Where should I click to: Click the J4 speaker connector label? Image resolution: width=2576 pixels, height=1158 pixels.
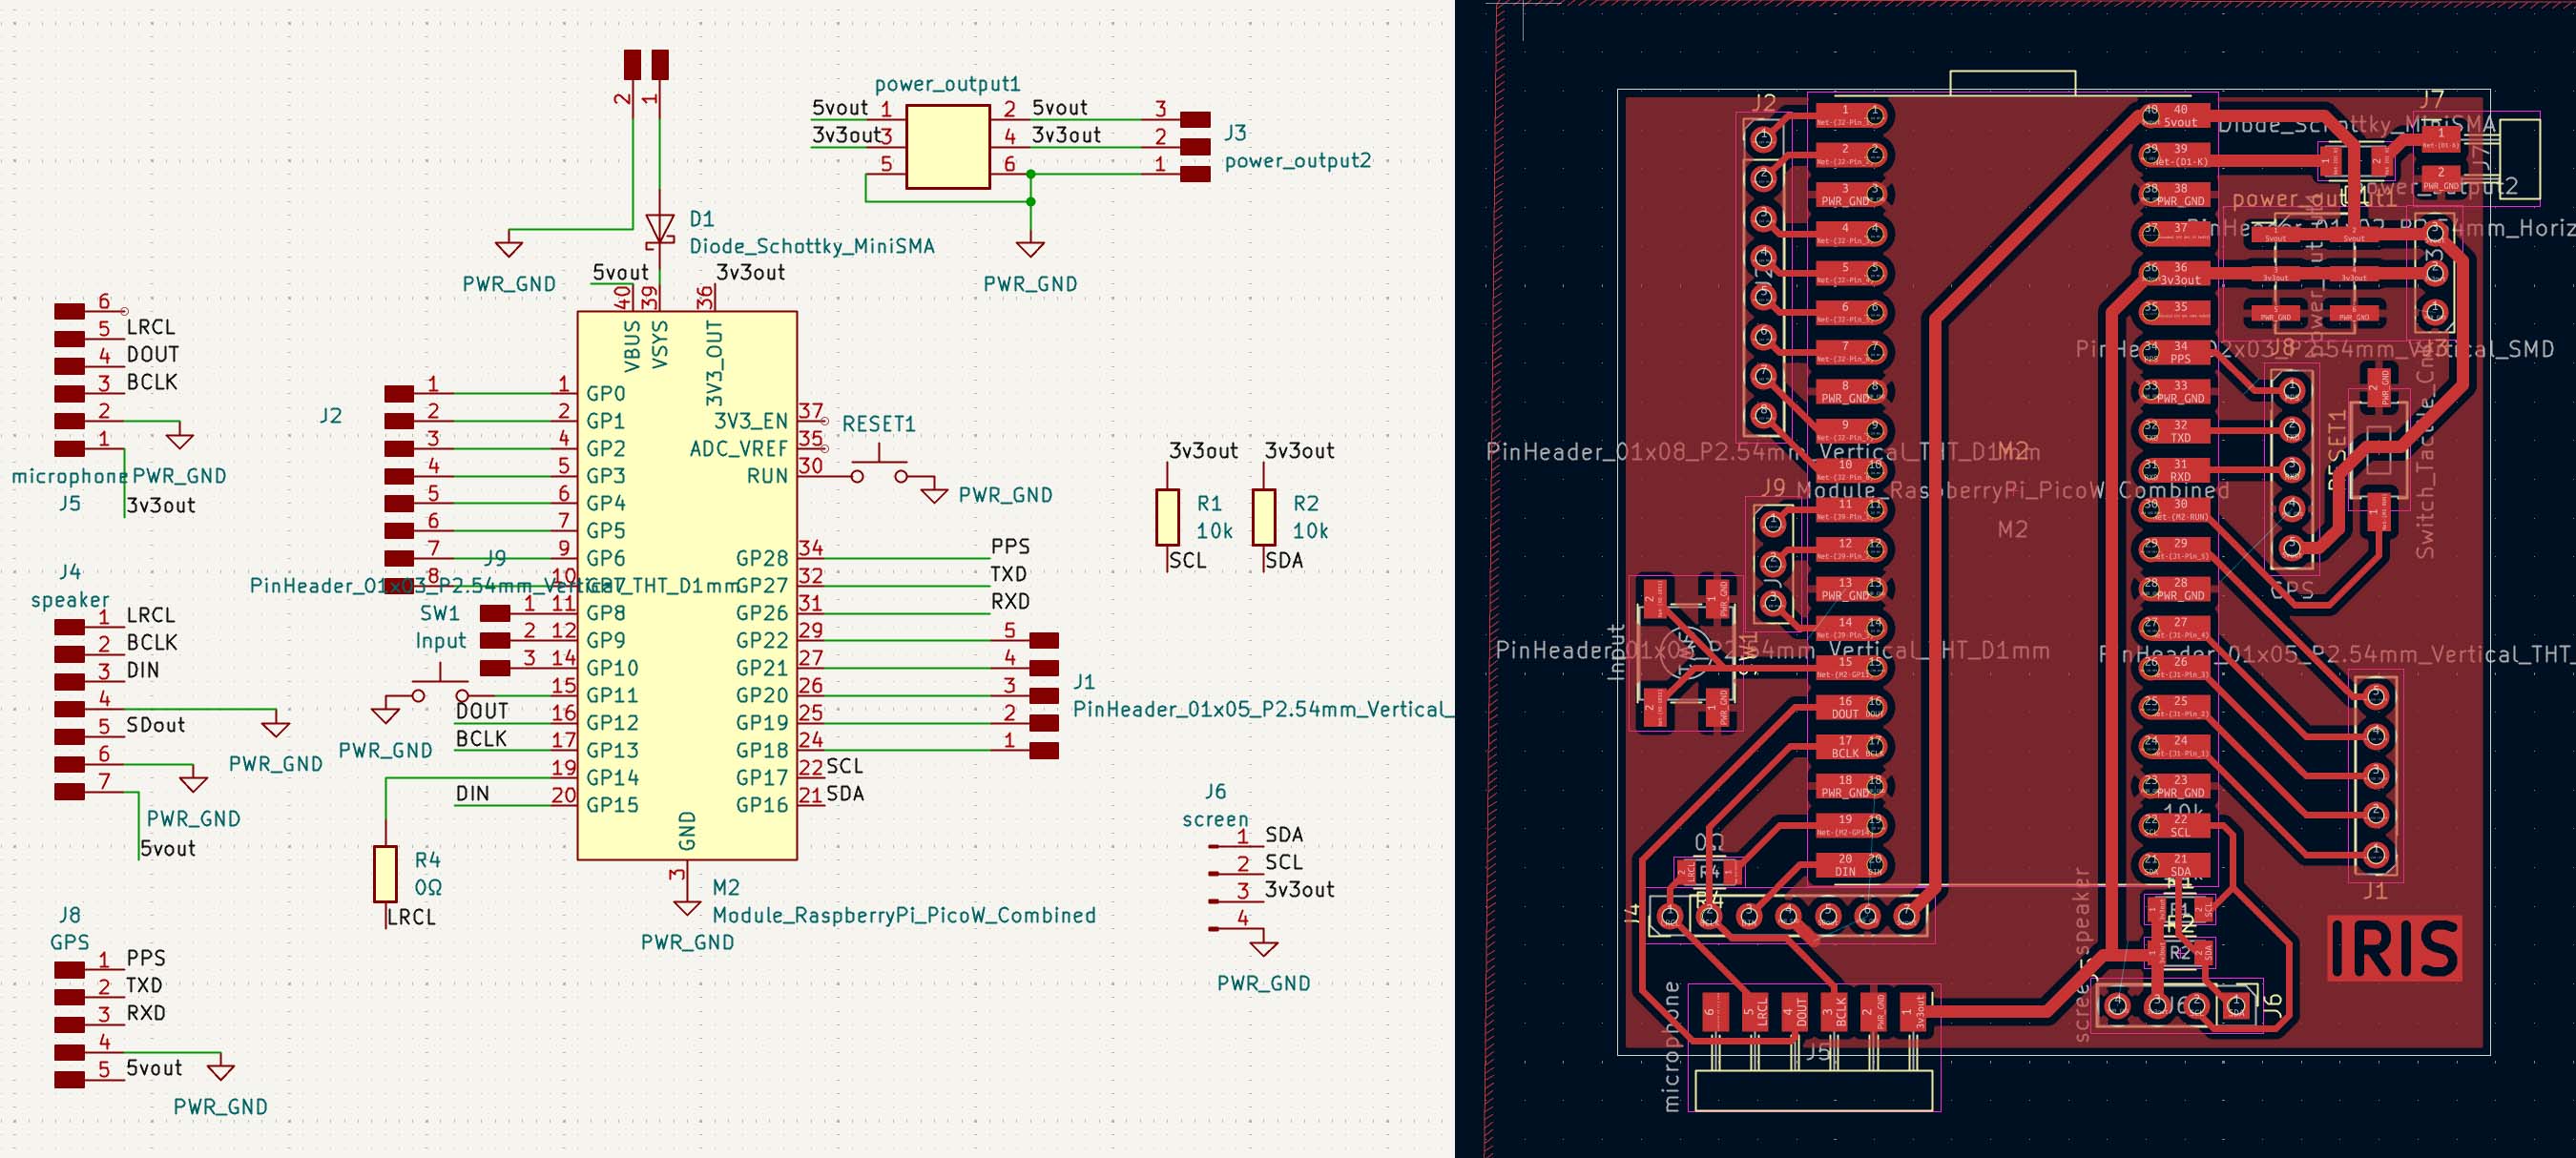tap(69, 572)
